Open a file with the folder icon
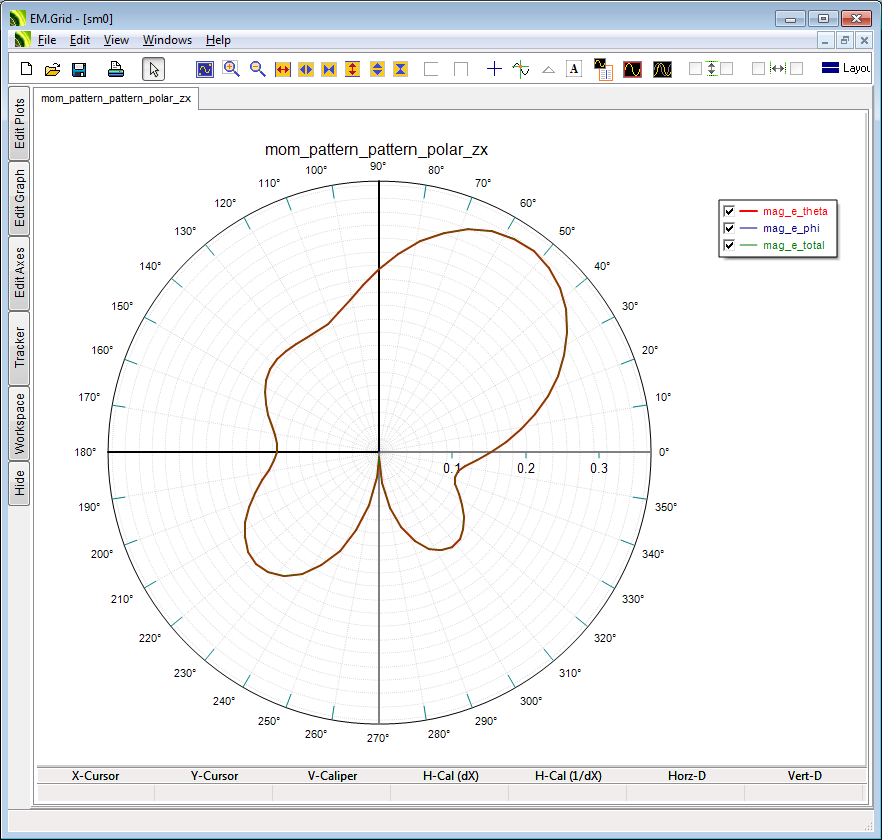Viewport: 882px width, 840px height. click(x=52, y=69)
